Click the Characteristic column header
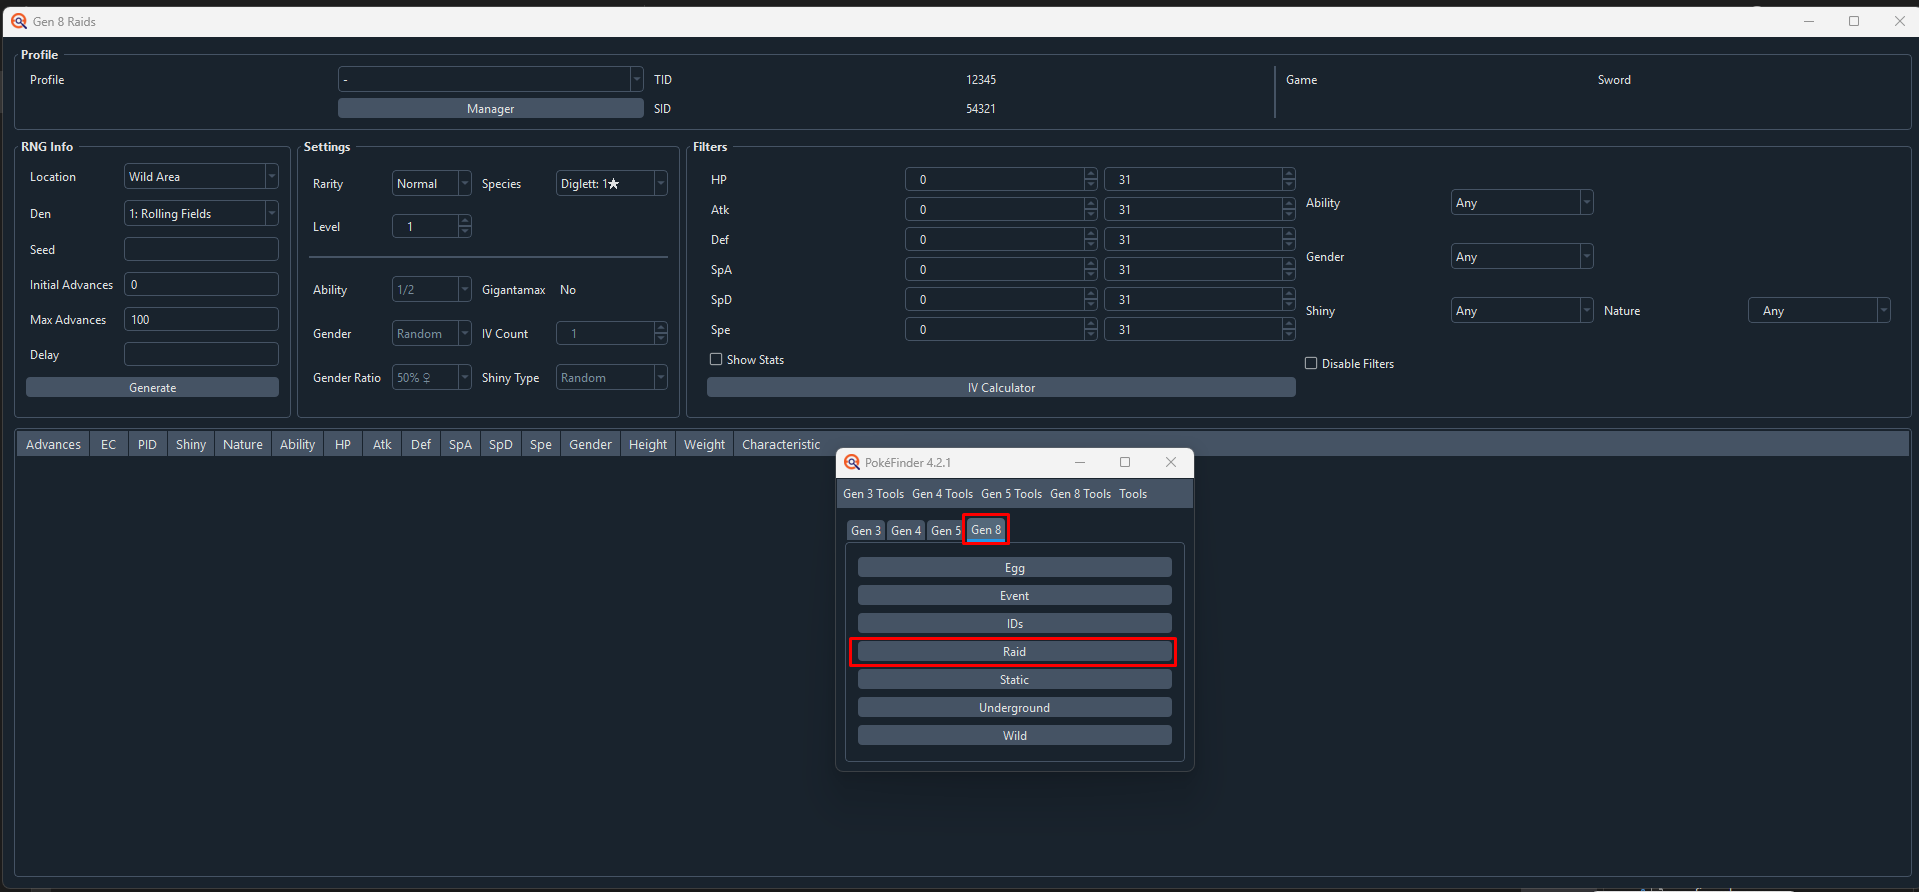Image resolution: width=1919 pixels, height=892 pixels. pyautogui.click(x=781, y=444)
